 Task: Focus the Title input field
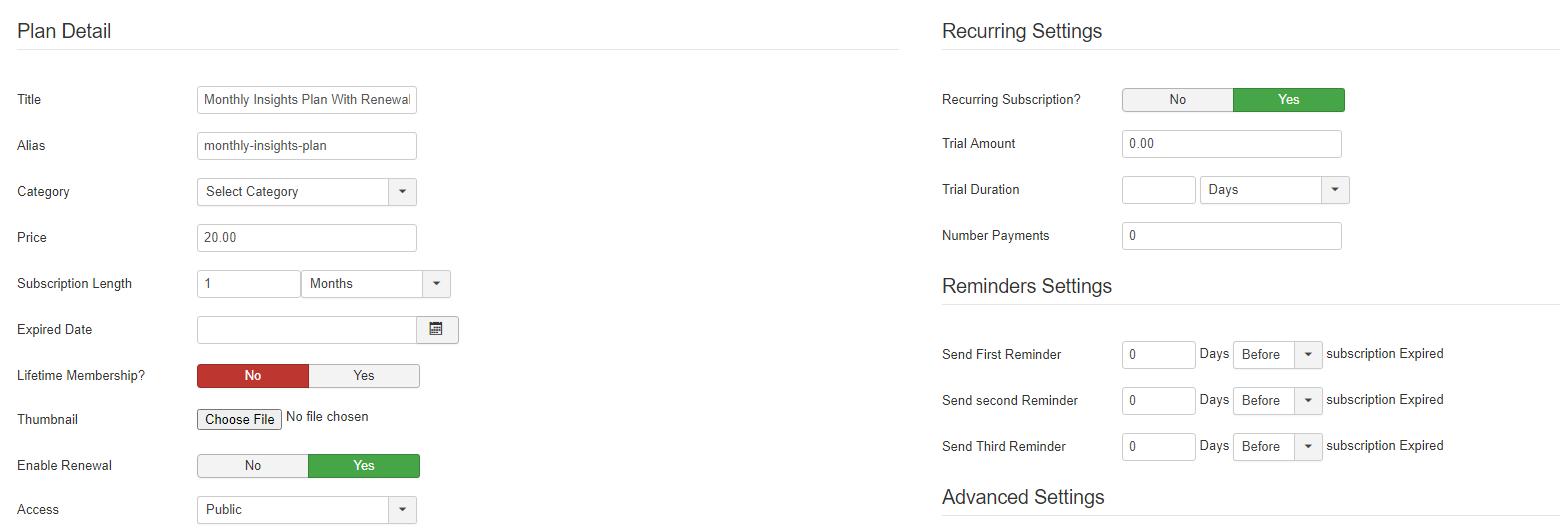307,100
